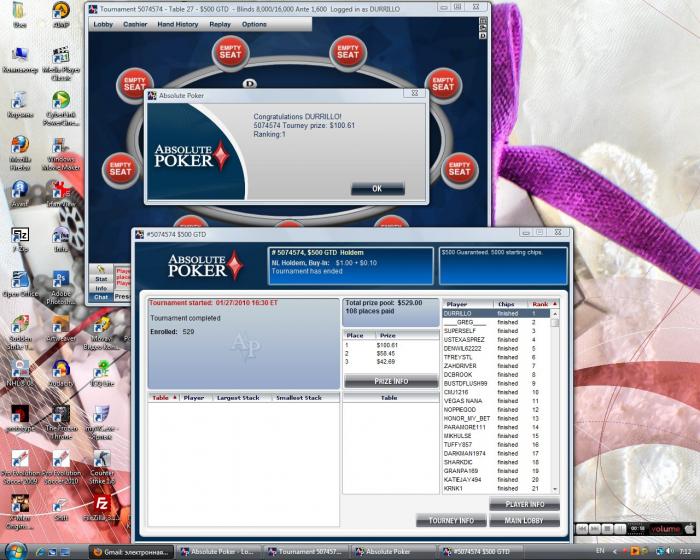The image size is (700, 560).
Task: Click the gadget's stop button
Action: pyautogui.click(x=607, y=529)
